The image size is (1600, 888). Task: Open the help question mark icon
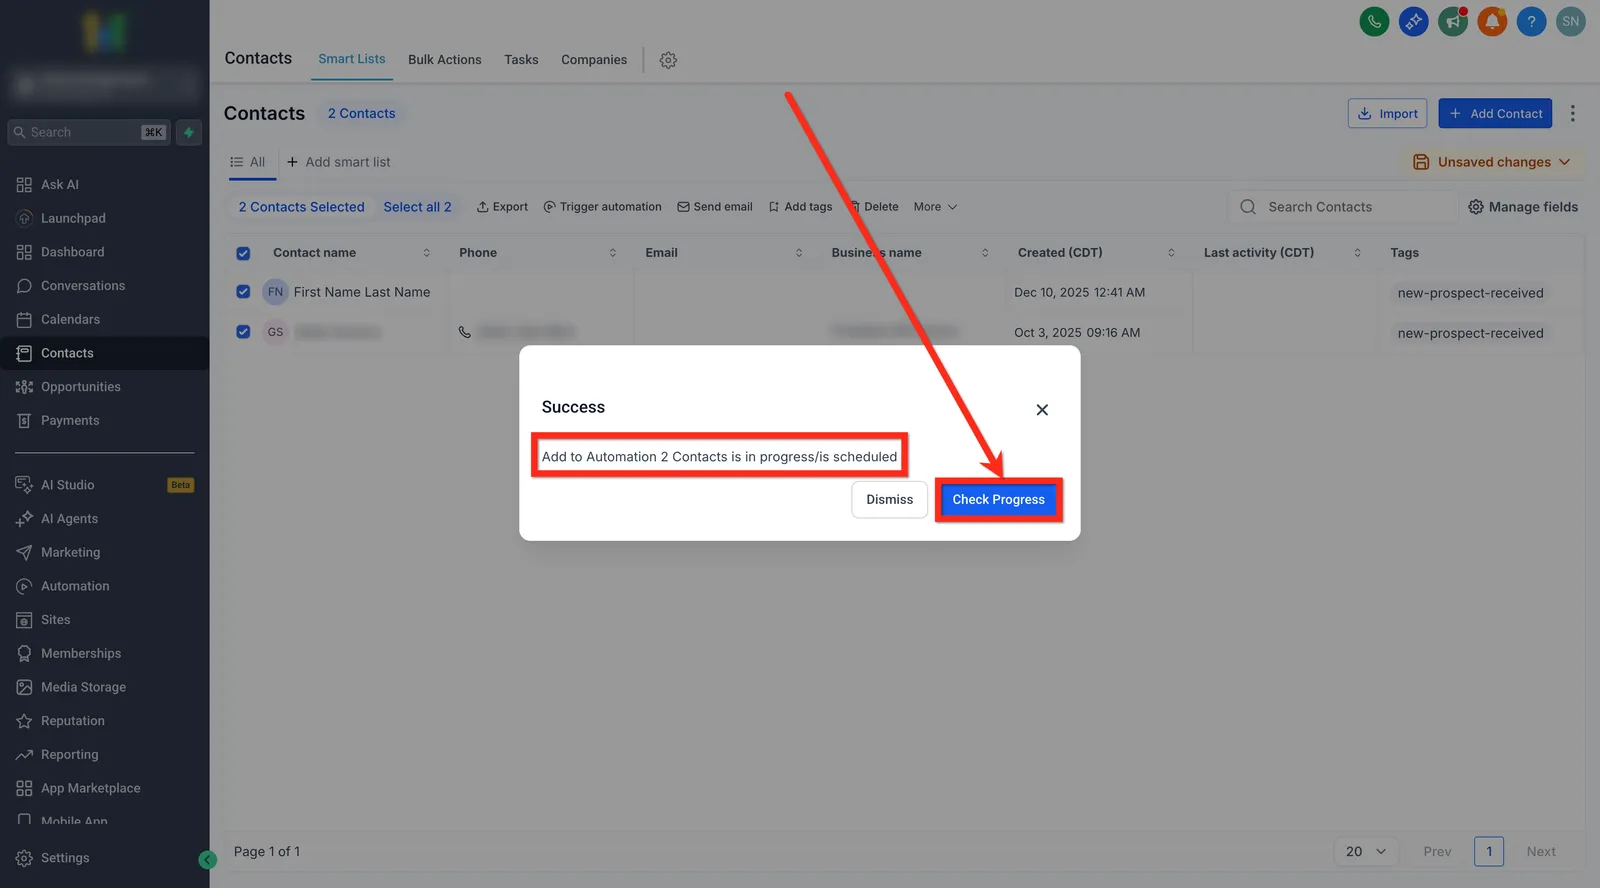pos(1531,21)
